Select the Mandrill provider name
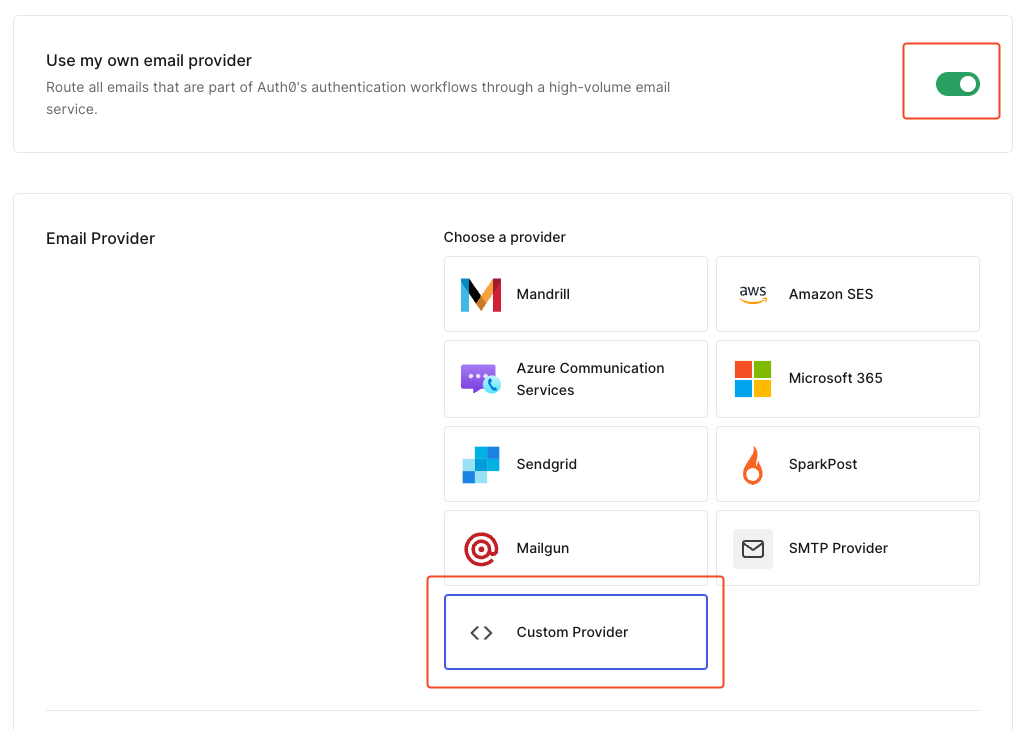The width and height of the screenshot is (1020, 730). tap(543, 294)
